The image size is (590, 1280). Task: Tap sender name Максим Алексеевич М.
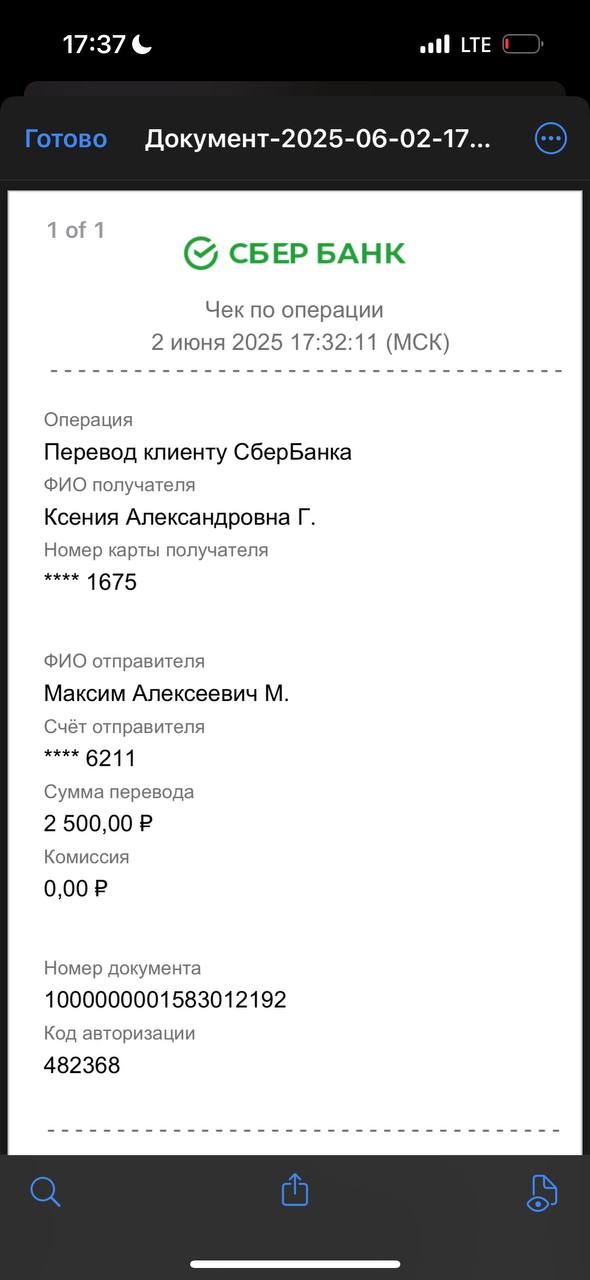click(x=166, y=693)
